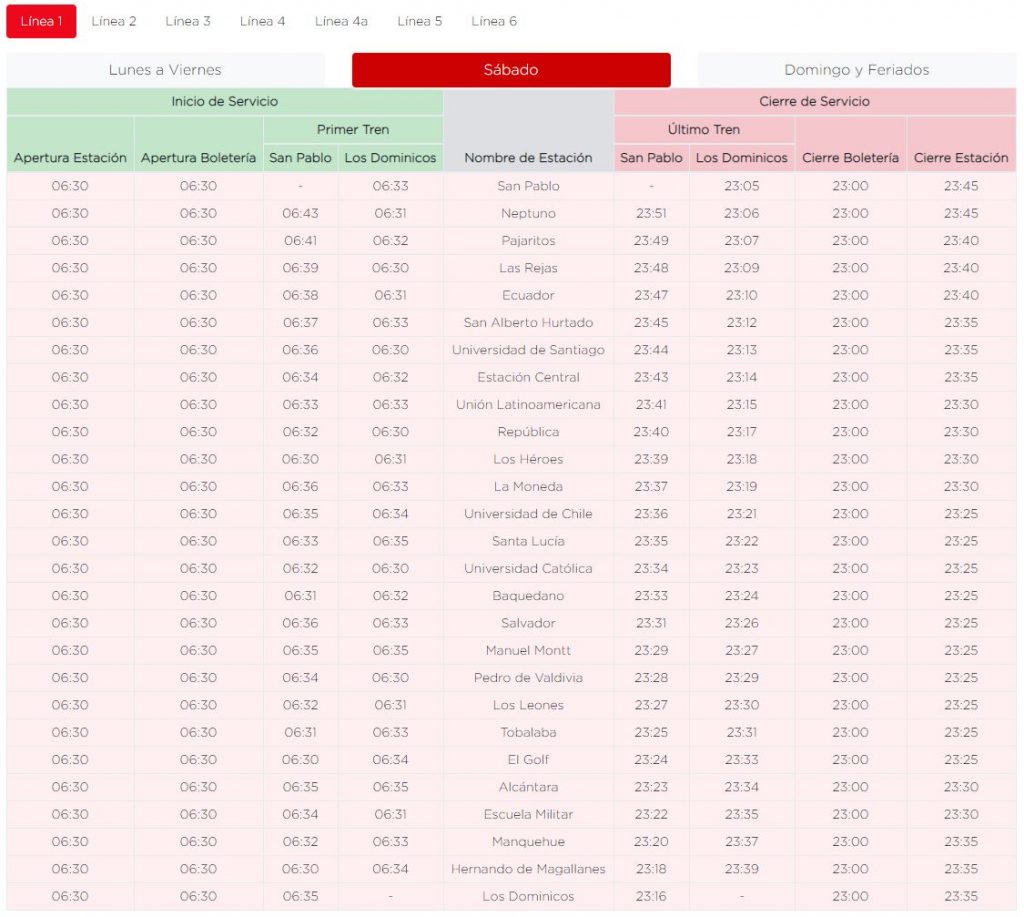Screen dimensions: 1024x917
Task: Select the San Pablo station name cell
Action: coord(528,186)
